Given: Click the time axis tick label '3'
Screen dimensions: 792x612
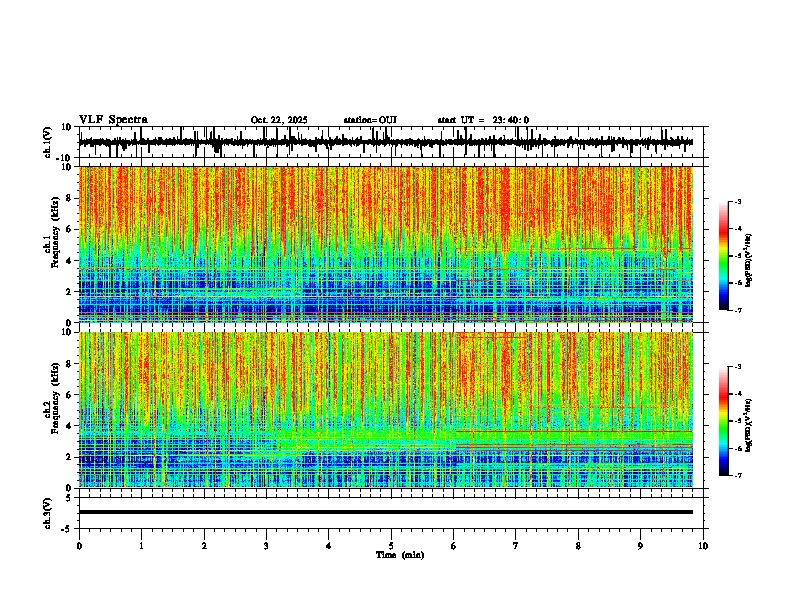Looking at the screenshot, I should [x=266, y=546].
